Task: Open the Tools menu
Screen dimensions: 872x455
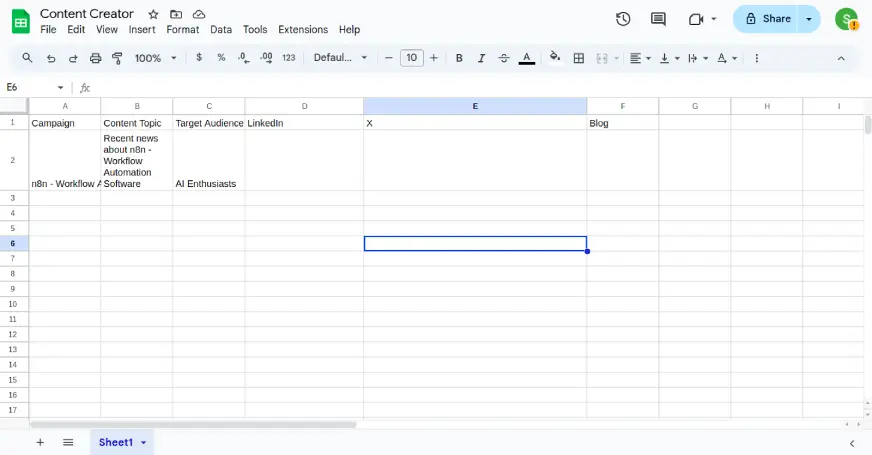Action: coord(255,29)
